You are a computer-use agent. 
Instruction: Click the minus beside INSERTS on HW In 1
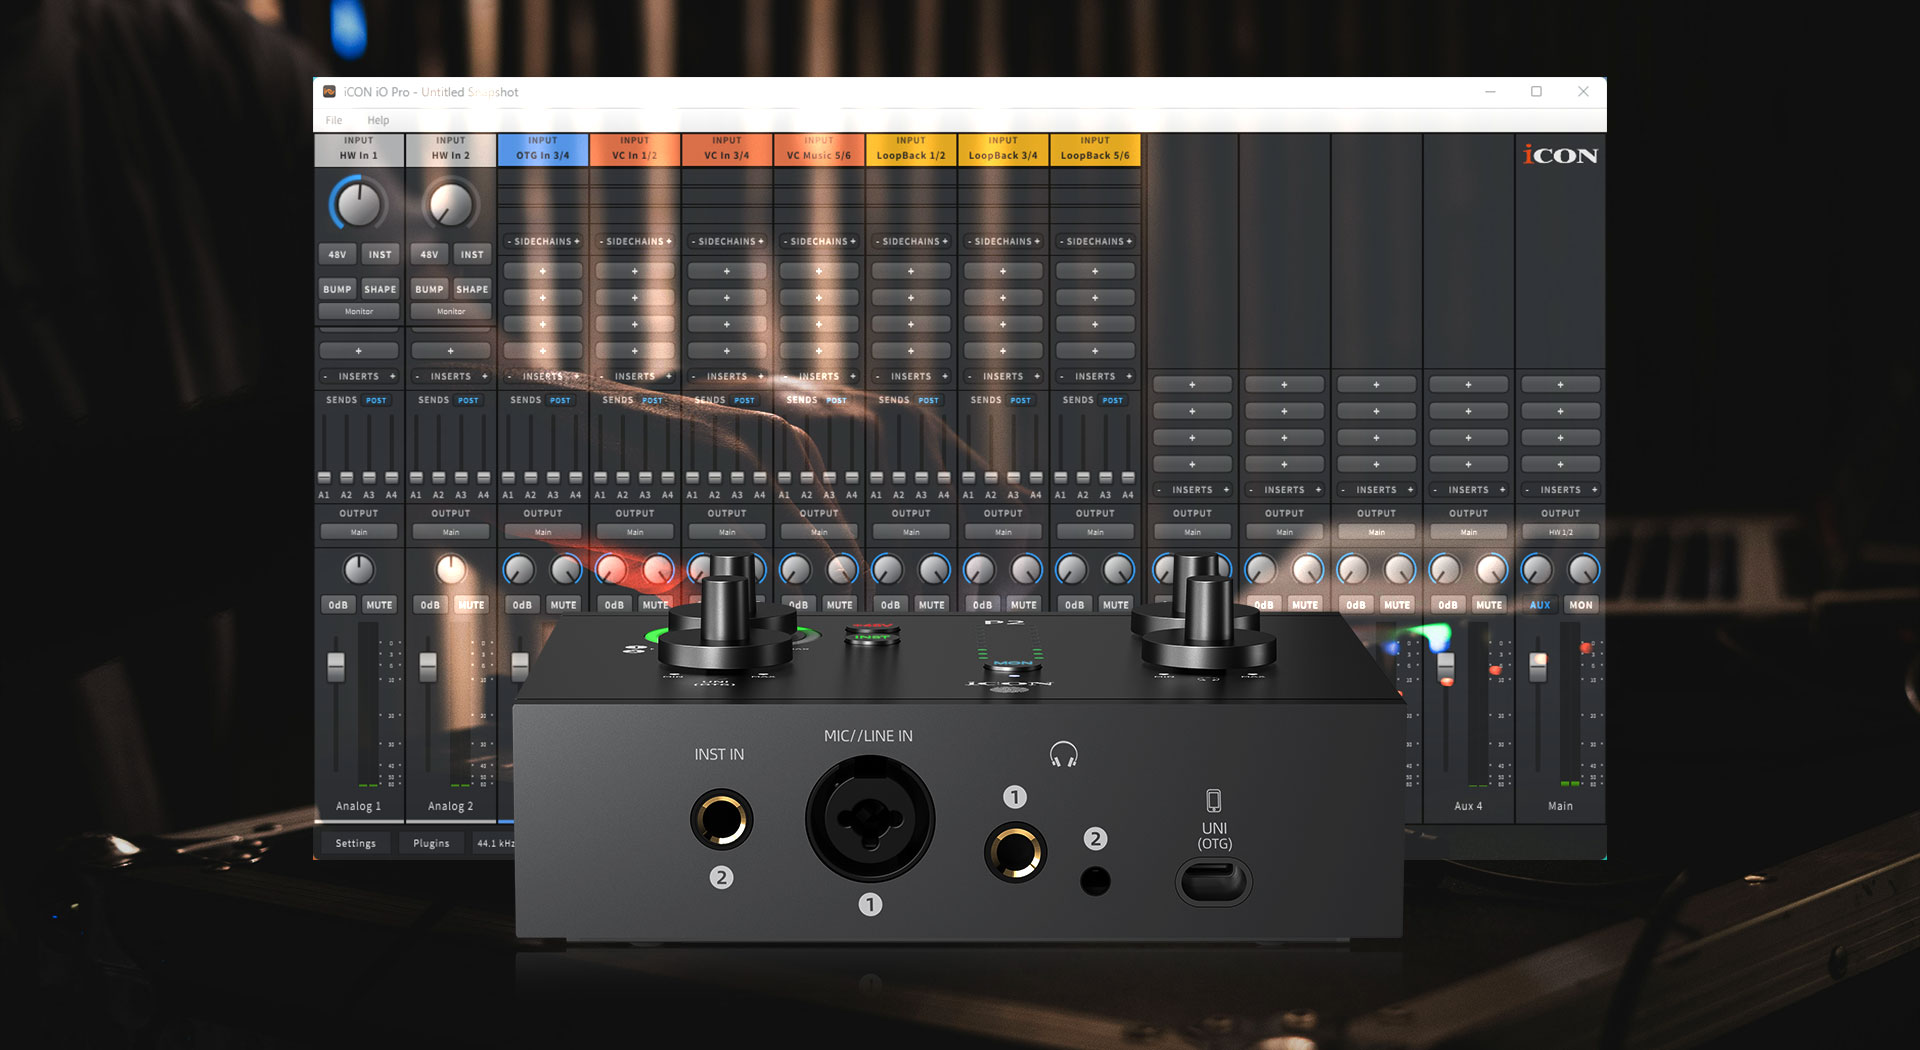point(325,376)
